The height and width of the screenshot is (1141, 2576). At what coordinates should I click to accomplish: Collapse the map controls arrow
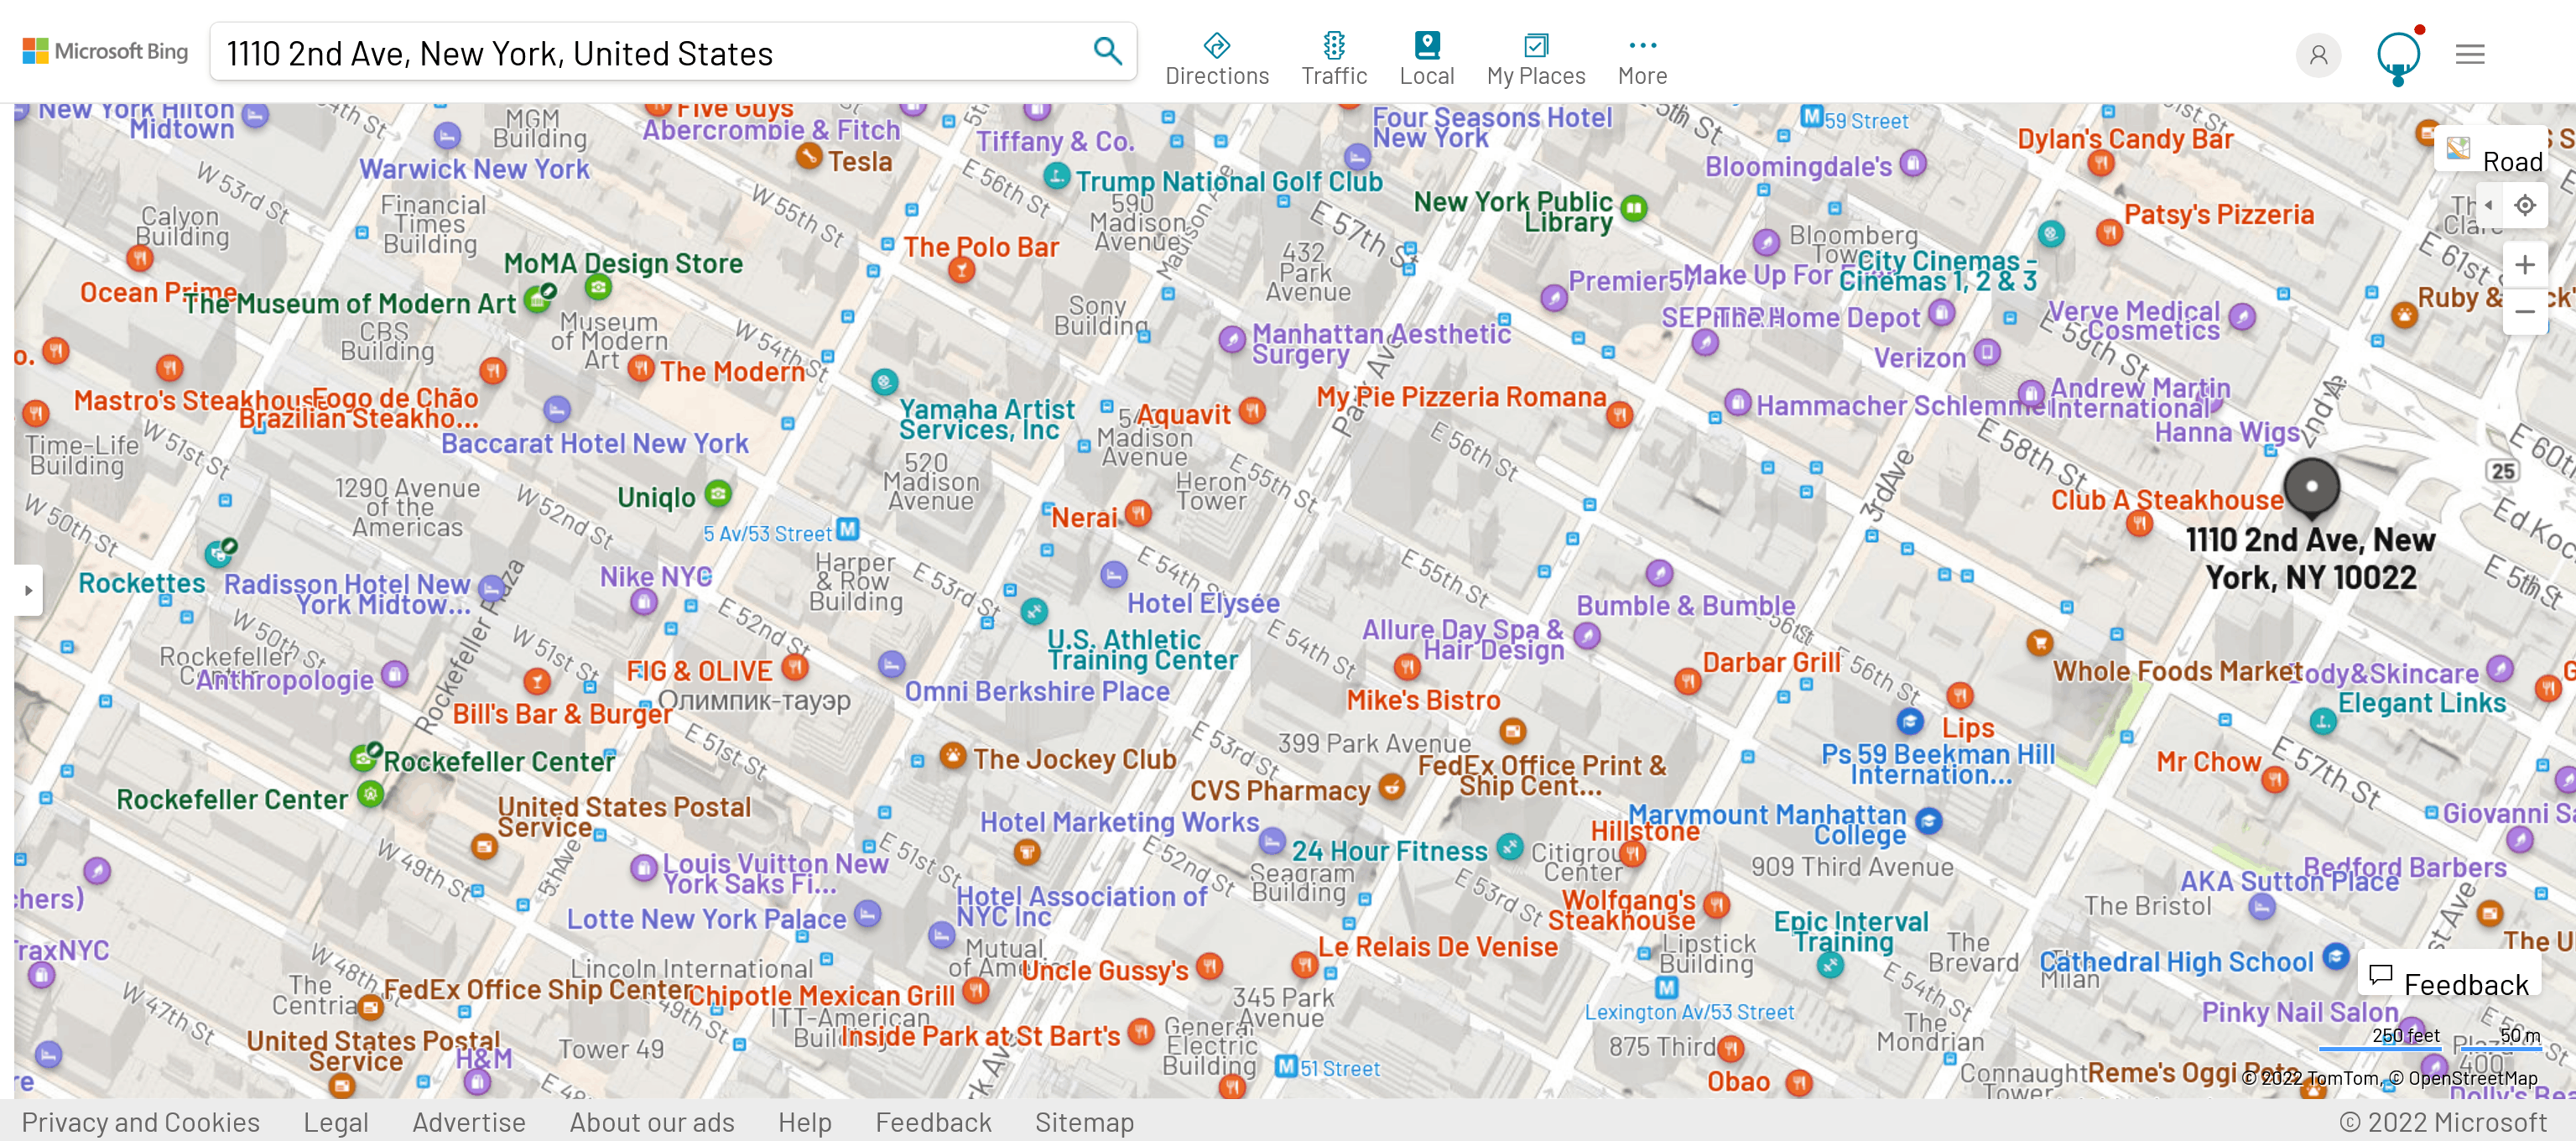click(2488, 205)
